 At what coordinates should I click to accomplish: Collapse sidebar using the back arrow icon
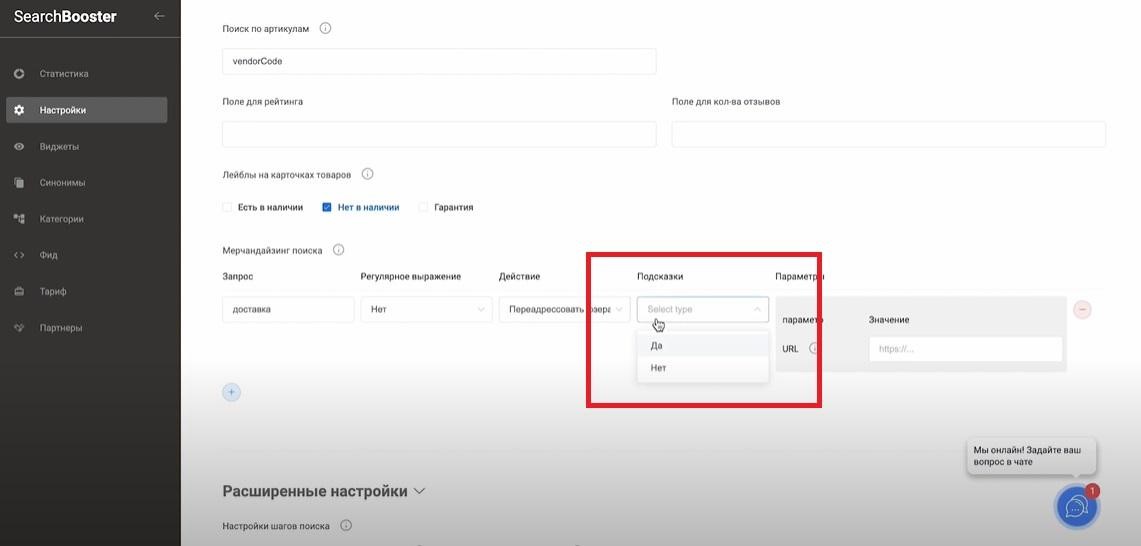coord(159,16)
